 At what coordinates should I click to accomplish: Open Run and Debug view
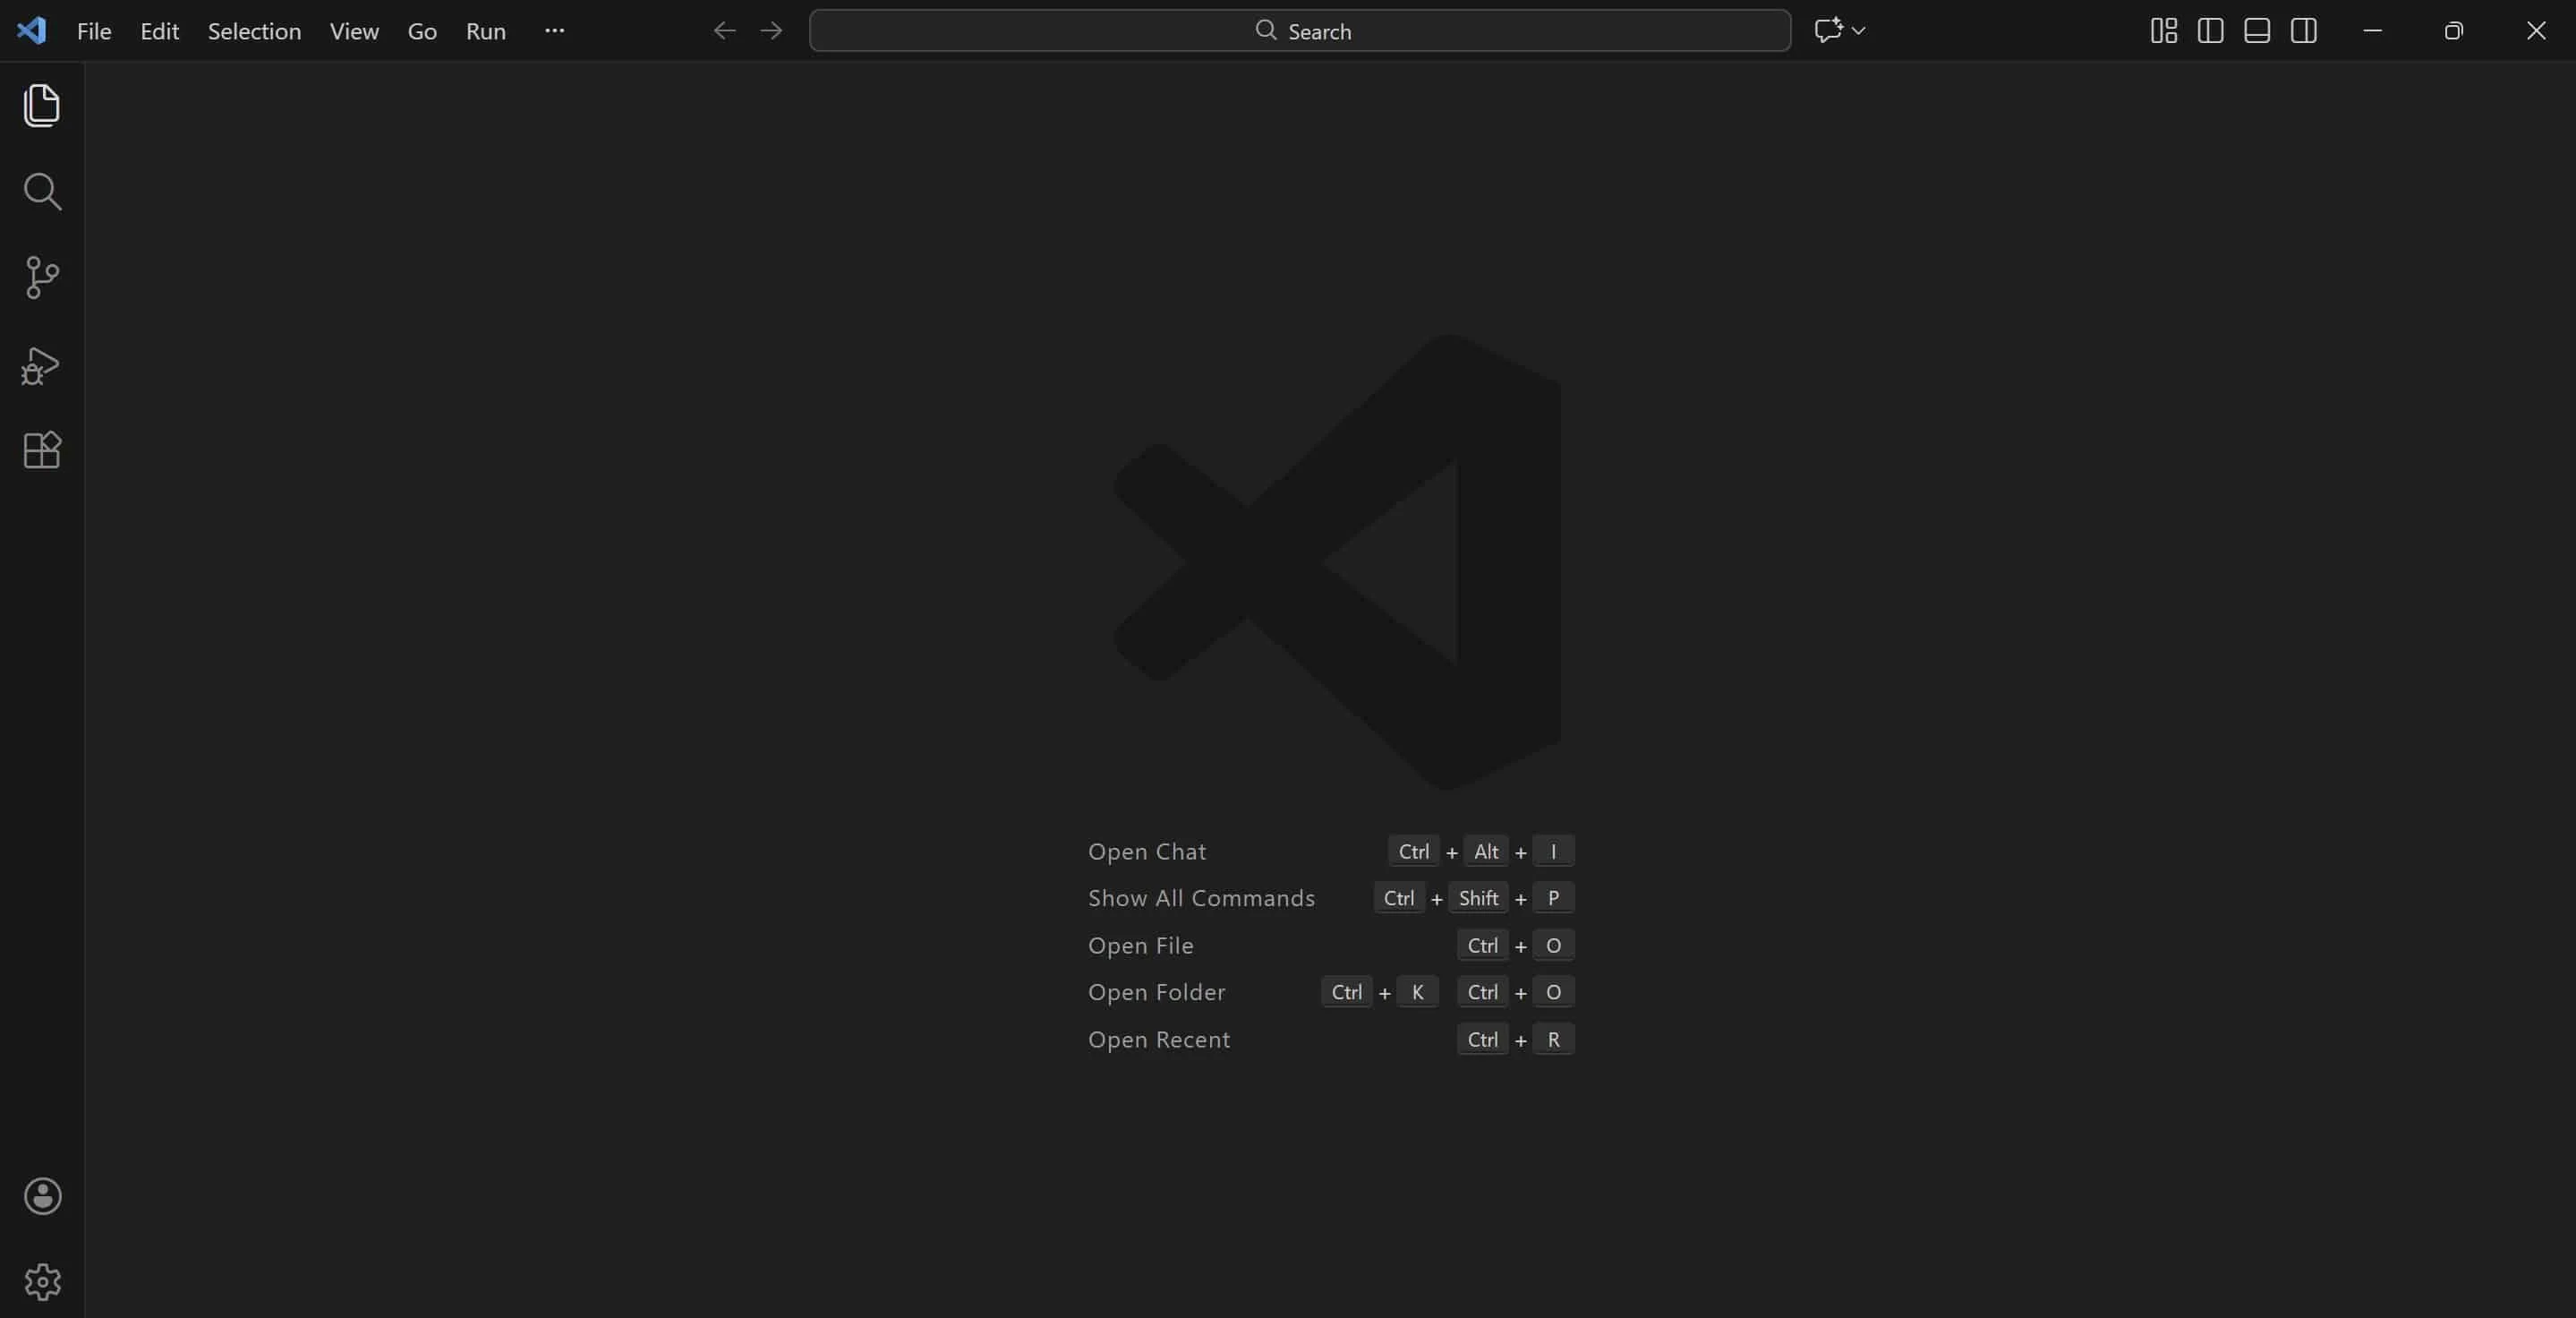coord(41,365)
